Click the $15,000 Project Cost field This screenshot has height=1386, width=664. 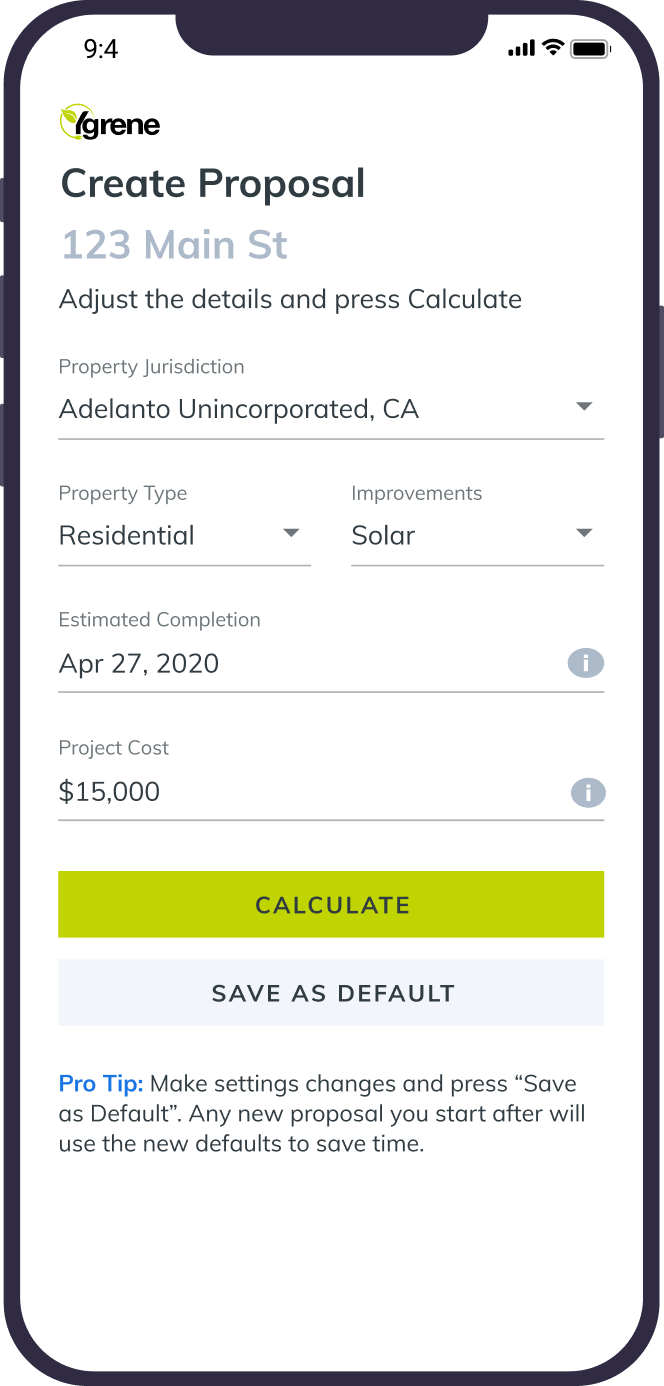[x=110, y=792]
